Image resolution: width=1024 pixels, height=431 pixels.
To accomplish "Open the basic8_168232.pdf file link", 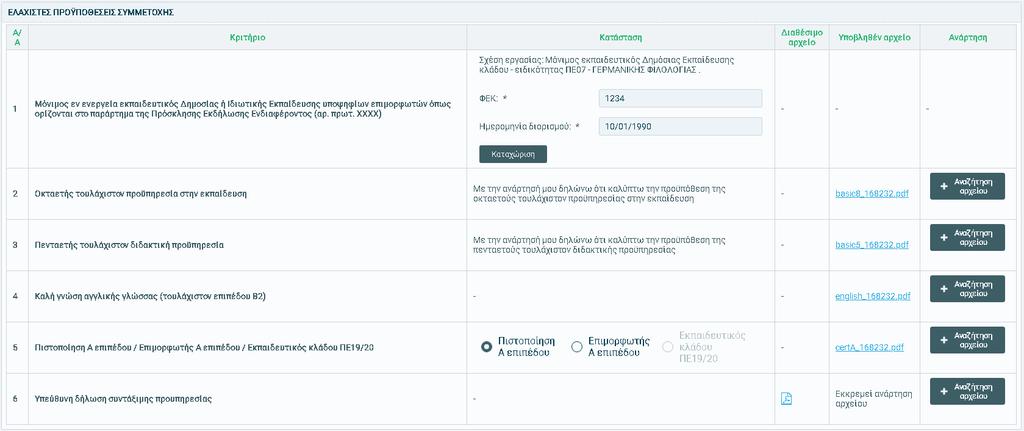I will click(x=872, y=194).
